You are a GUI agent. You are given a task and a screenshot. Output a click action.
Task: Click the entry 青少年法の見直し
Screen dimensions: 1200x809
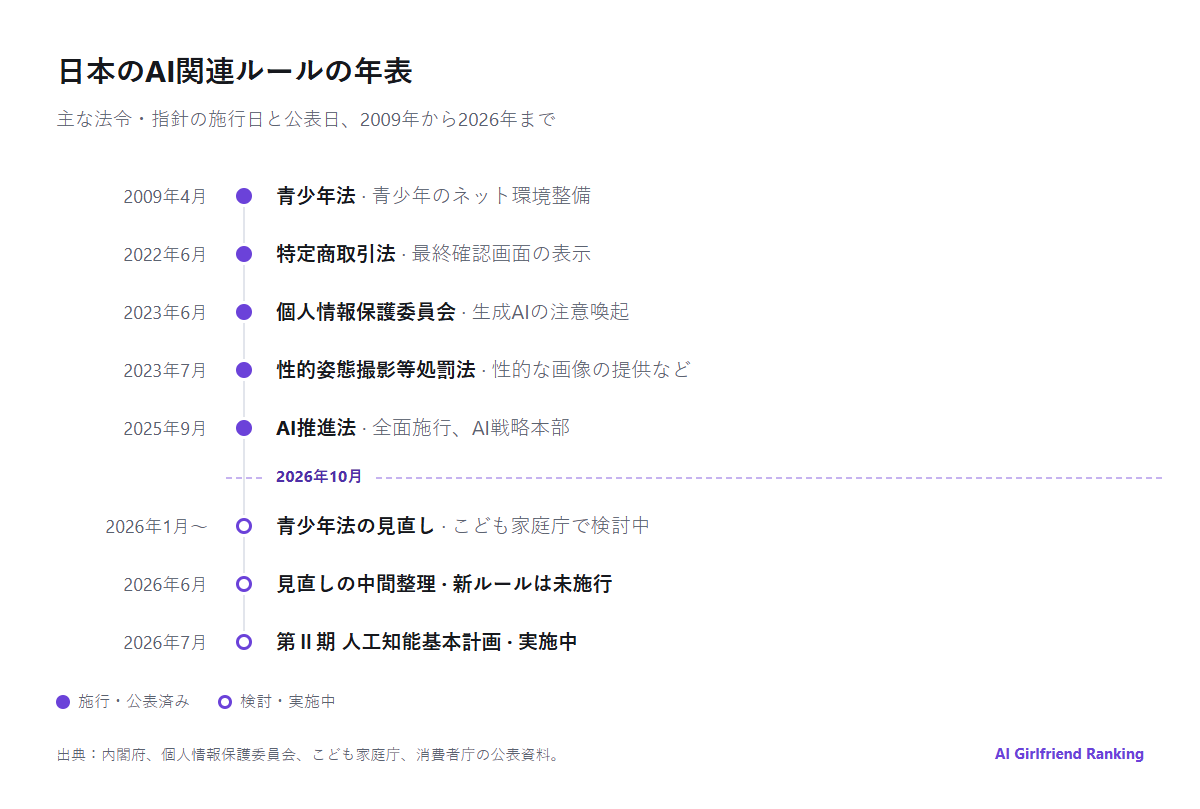[463, 526]
